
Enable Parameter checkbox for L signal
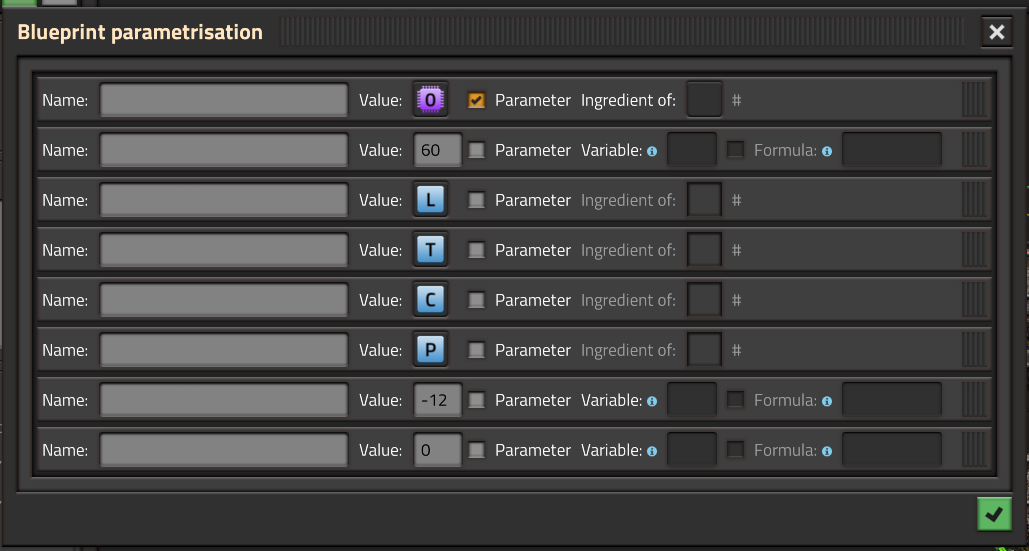476,199
